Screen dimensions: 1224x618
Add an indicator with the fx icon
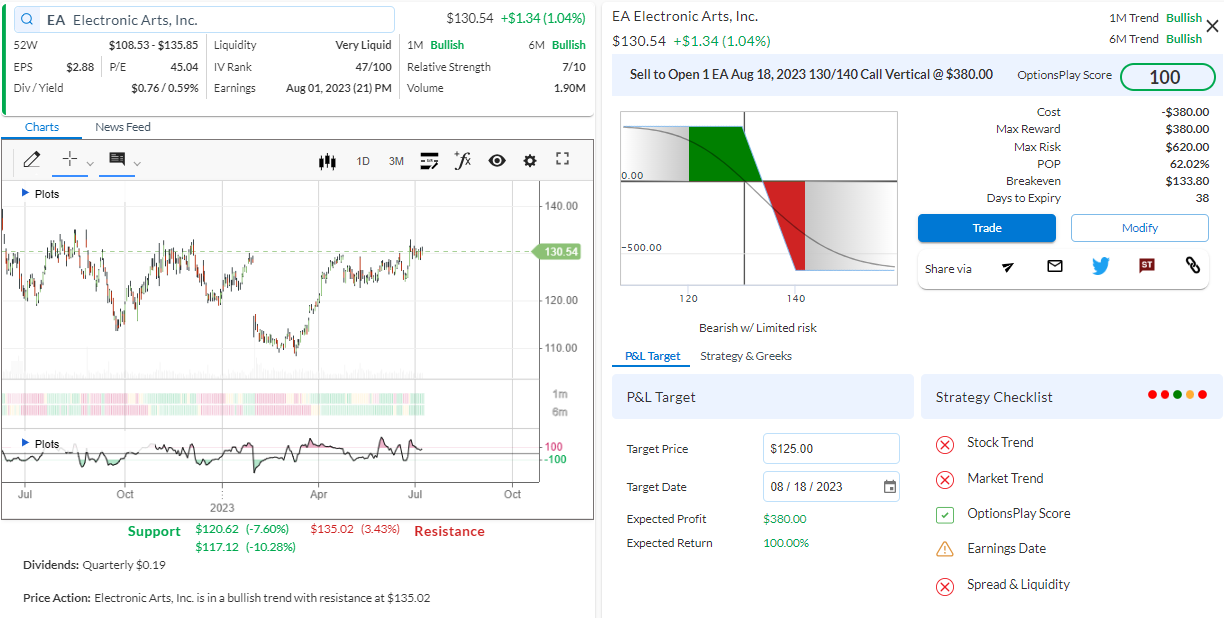click(462, 160)
